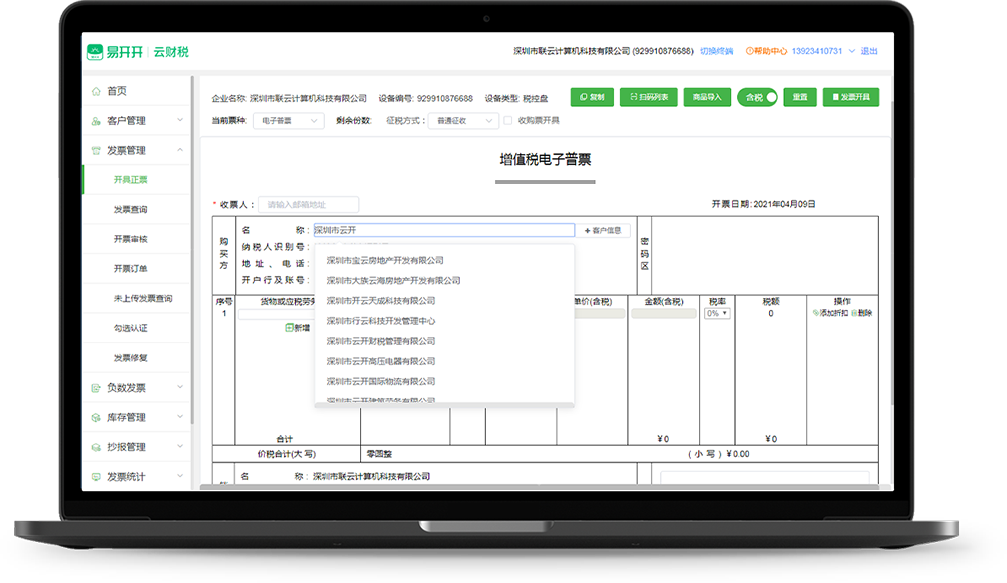Click the 货物或应税劳务 name input in row 1
This screenshot has width=1007, height=583.
[276, 314]
